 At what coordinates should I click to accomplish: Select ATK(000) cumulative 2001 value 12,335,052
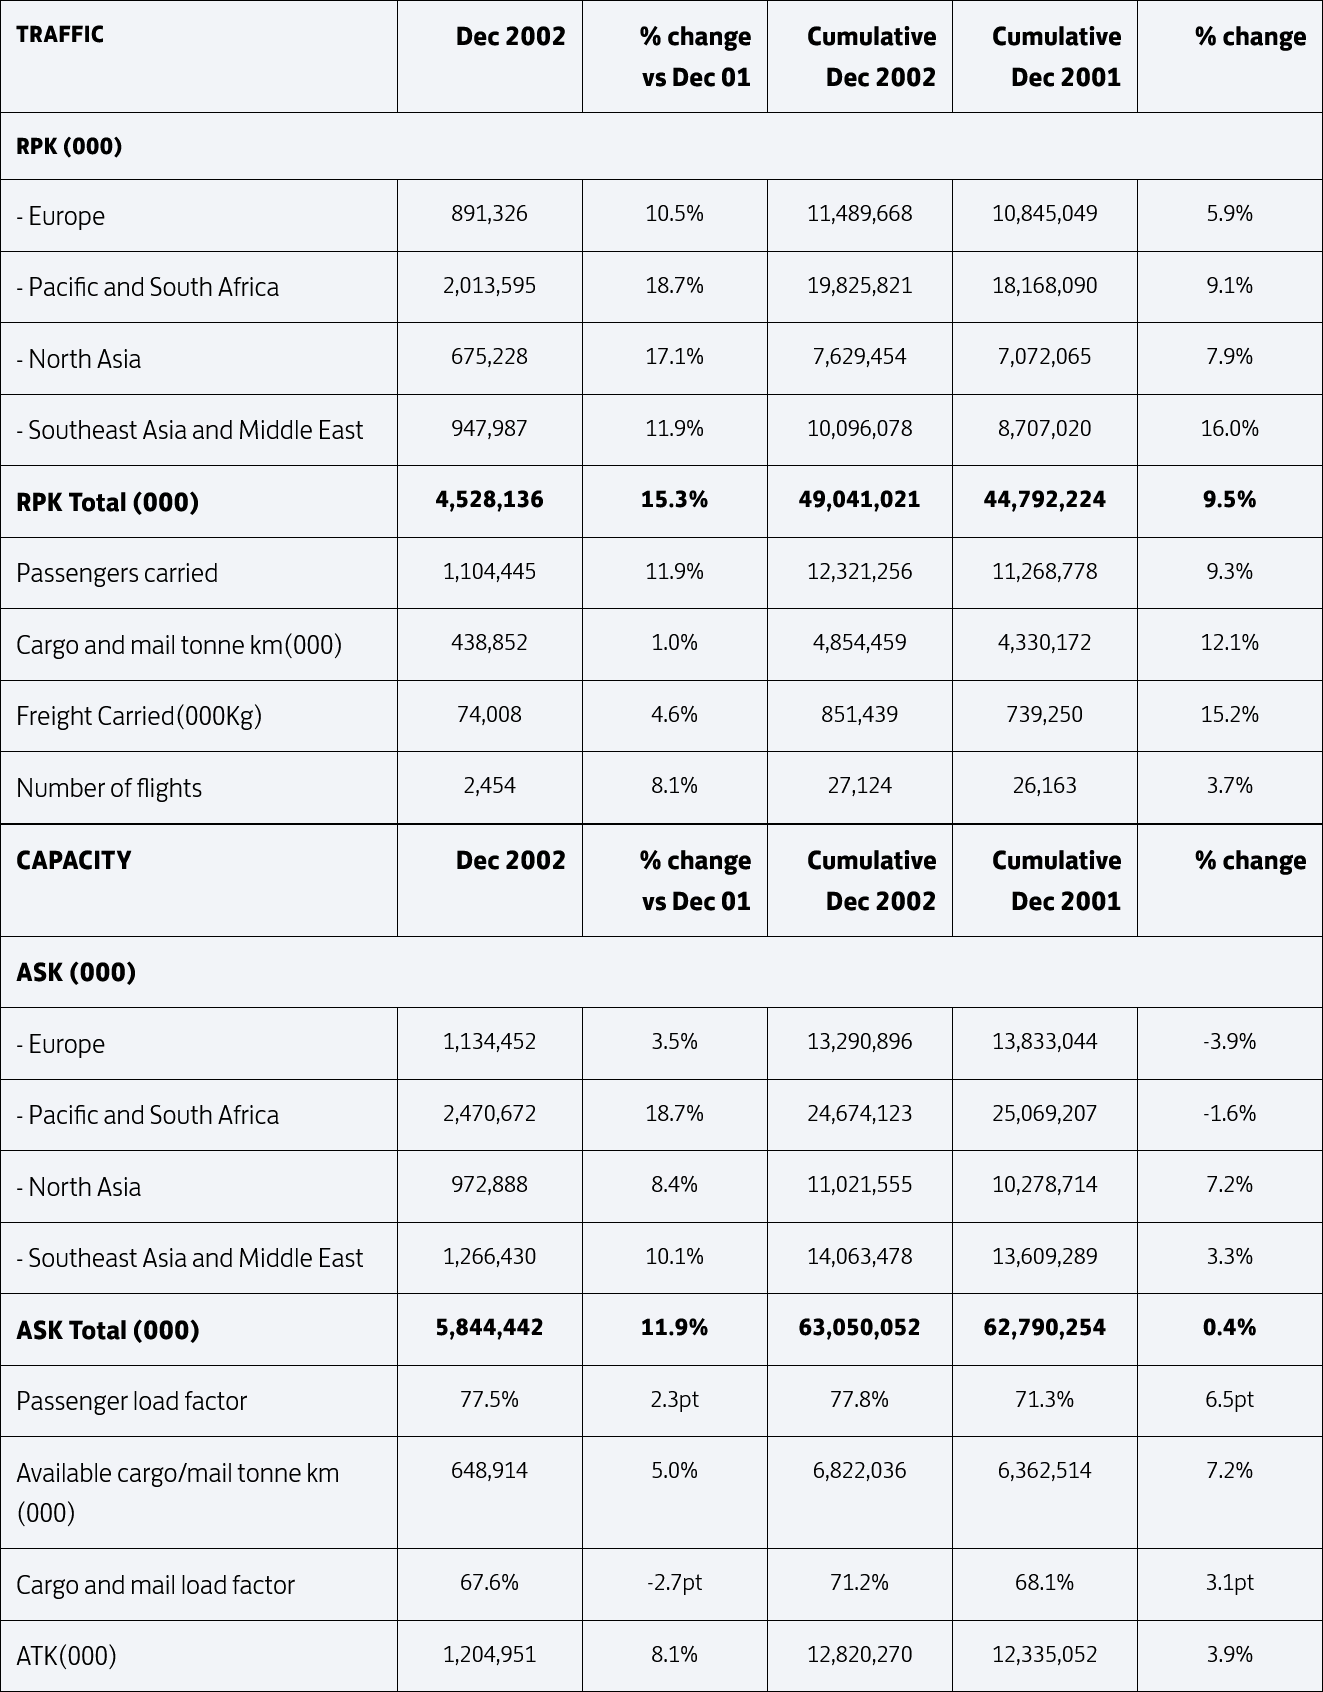1045,1655
